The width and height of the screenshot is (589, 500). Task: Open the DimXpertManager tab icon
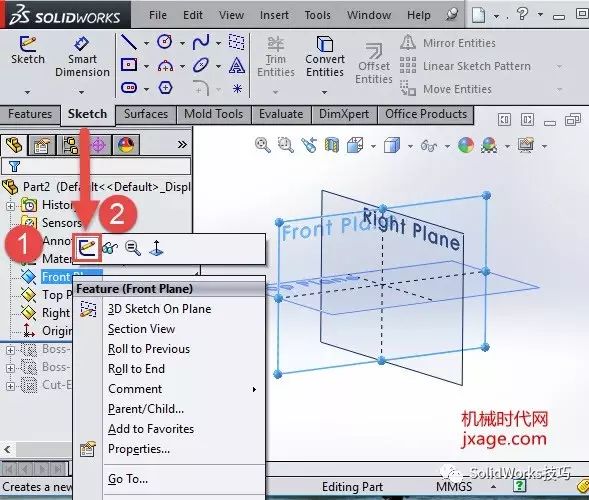pyautogui.click(x=98, y=145)
